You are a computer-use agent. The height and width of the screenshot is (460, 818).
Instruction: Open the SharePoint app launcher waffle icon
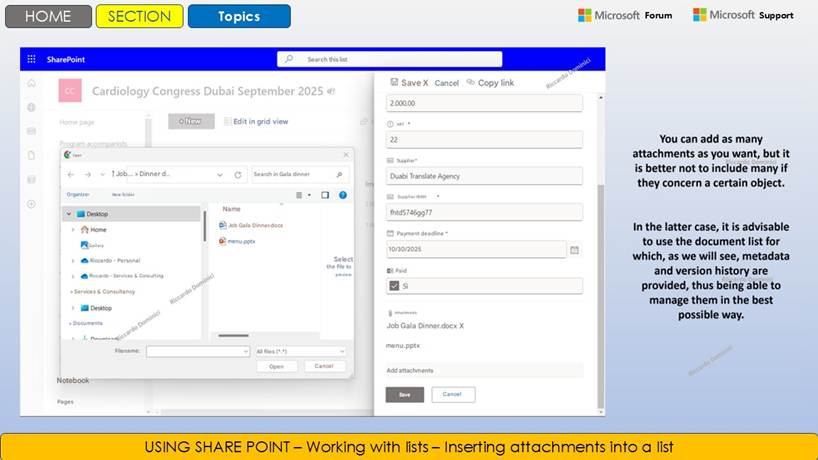click(x=32, y=59)
